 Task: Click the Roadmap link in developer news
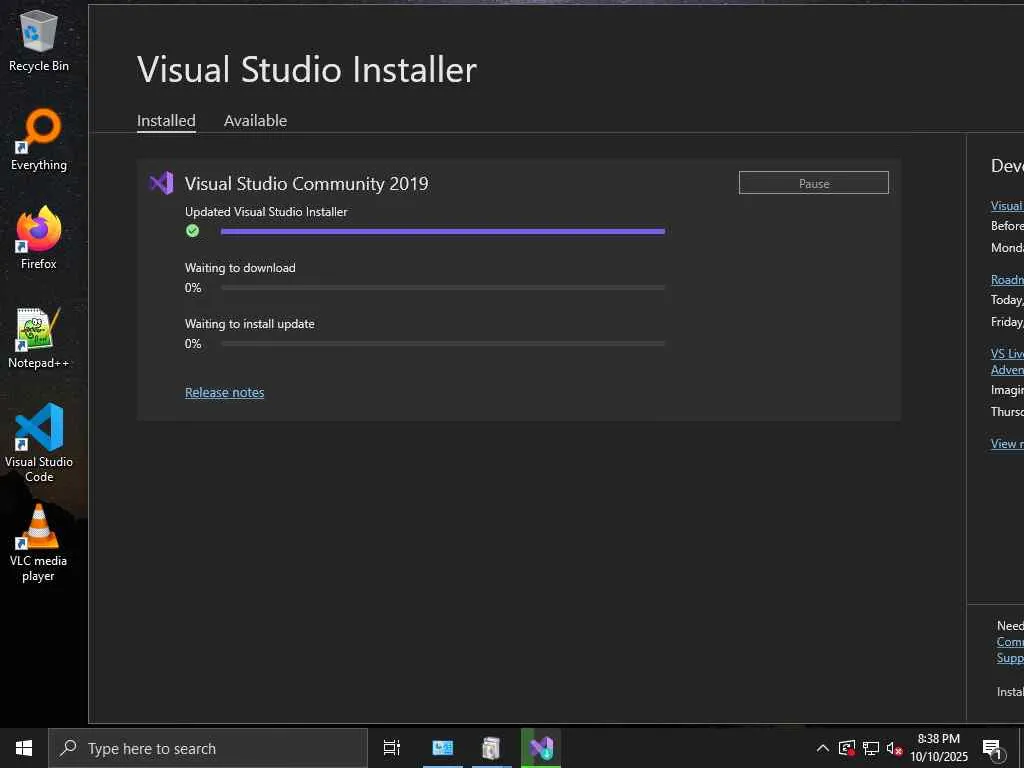pos(1007,280)
